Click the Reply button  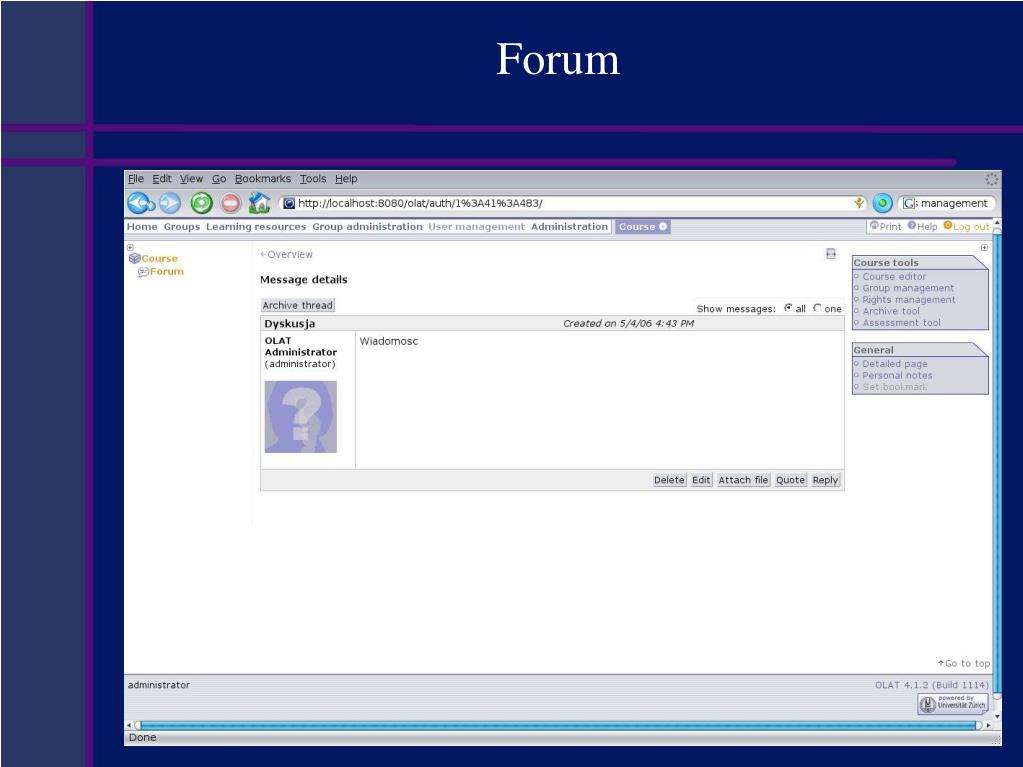825,480
